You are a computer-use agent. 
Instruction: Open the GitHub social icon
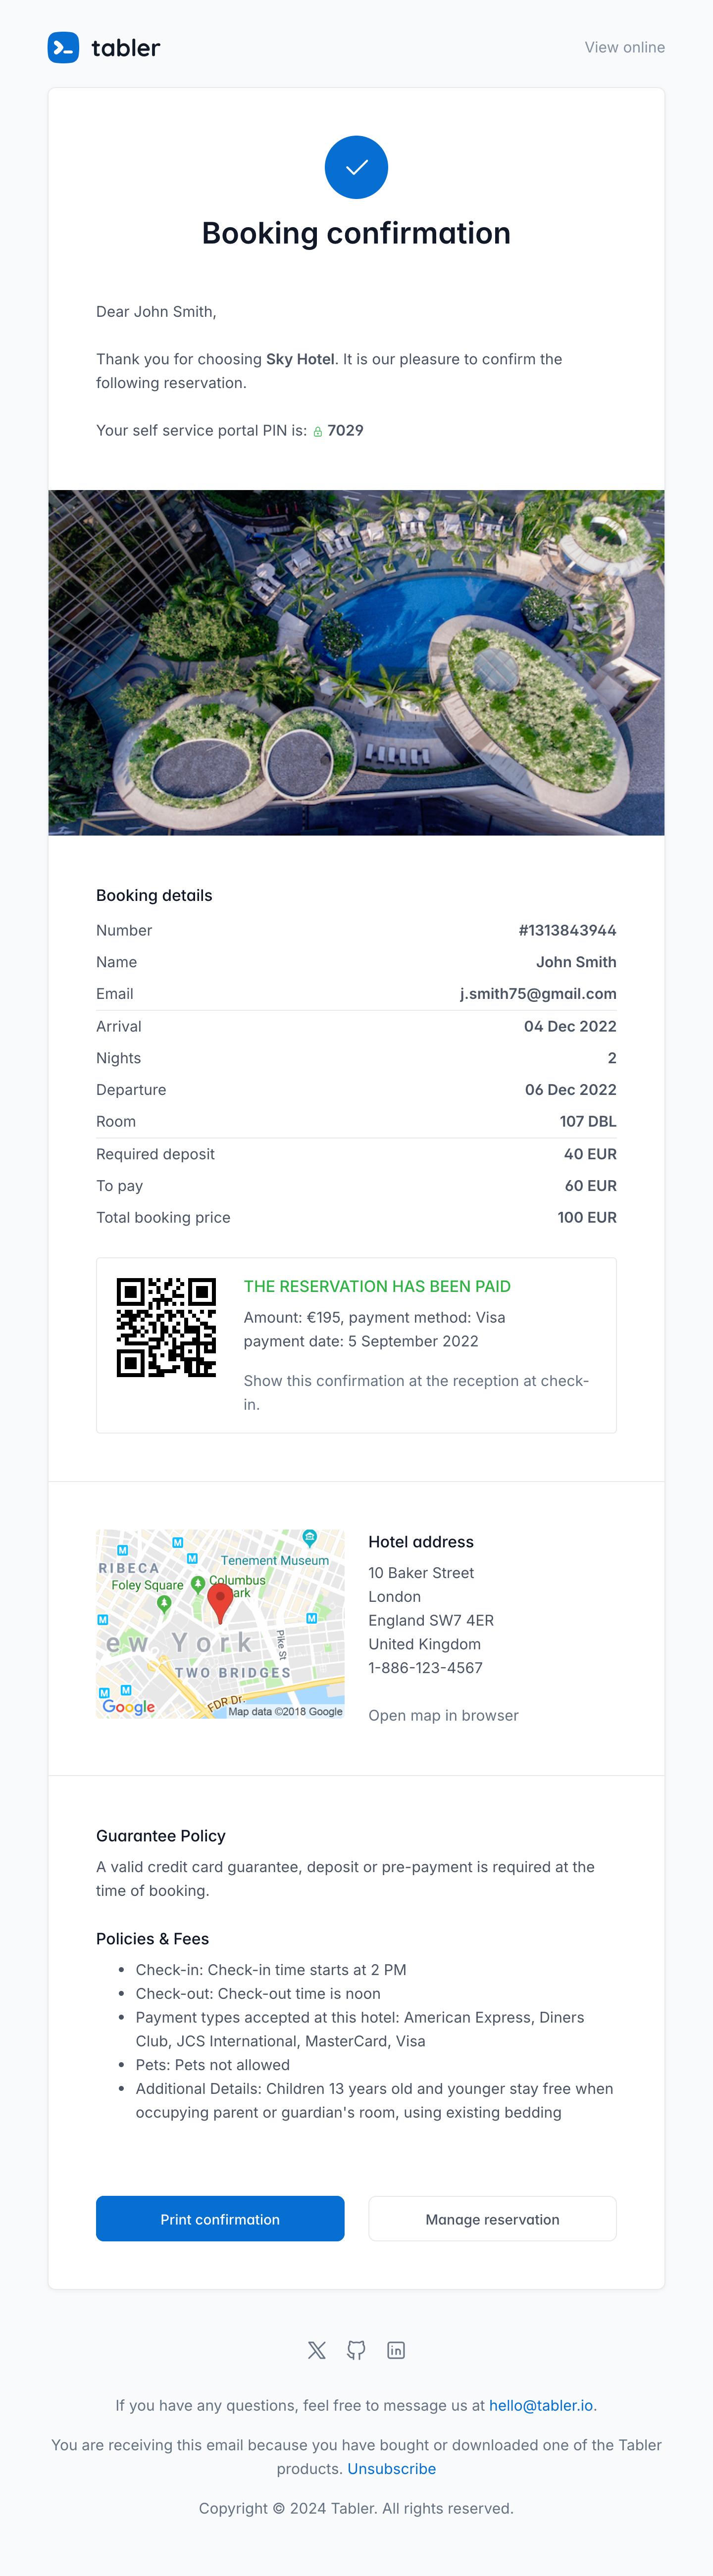point(356,2350)
